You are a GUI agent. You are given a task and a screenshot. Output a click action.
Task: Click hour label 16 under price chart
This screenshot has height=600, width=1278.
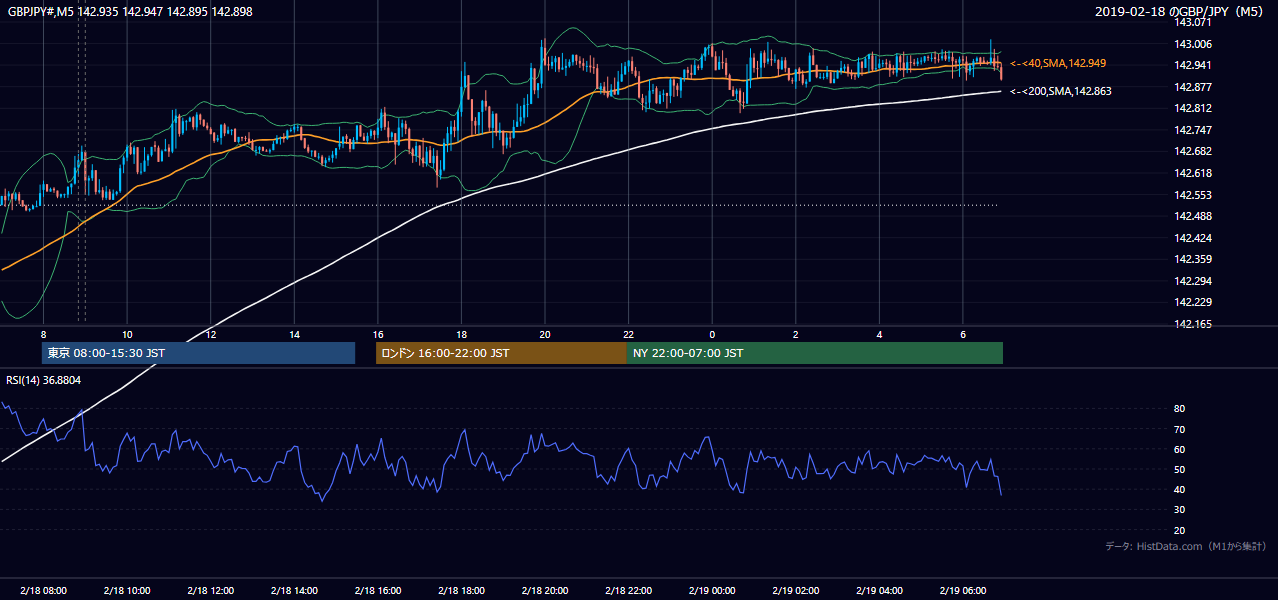click(x=378, y=334)
